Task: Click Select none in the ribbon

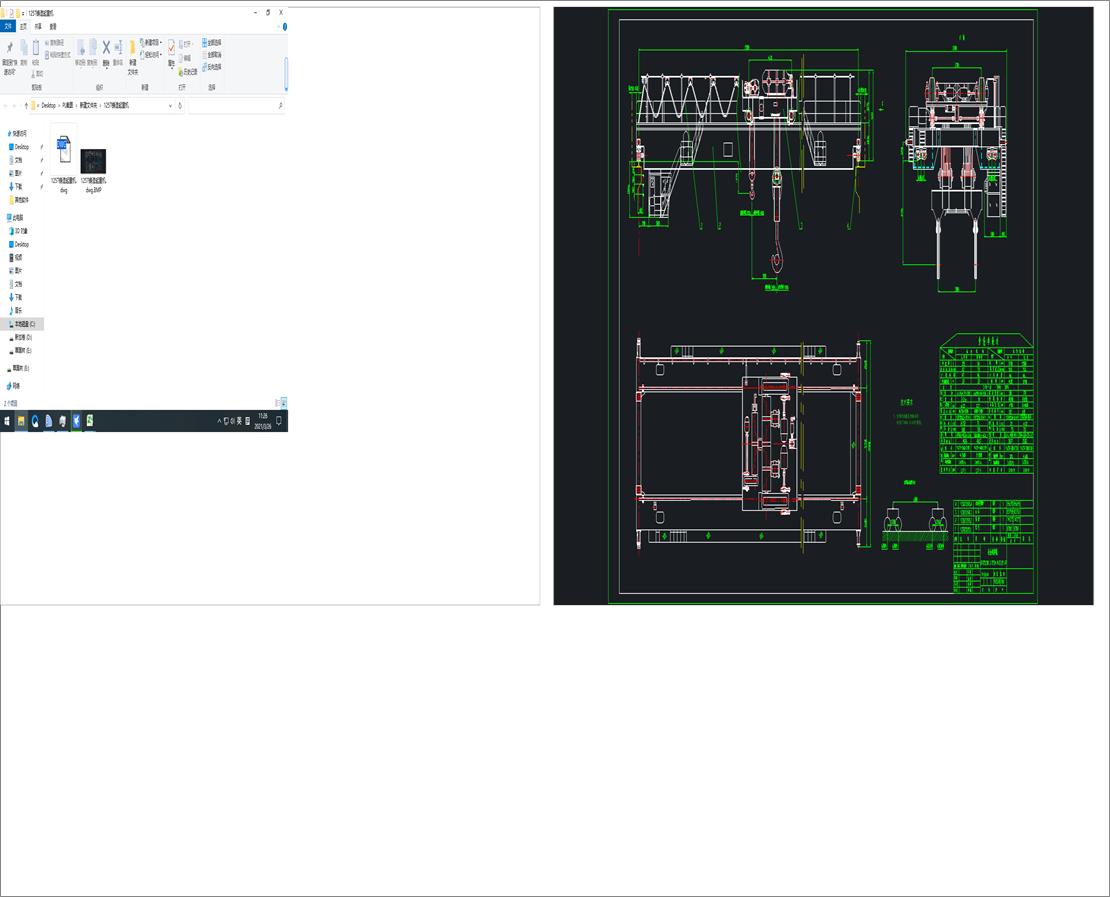Action: point(212,55)
